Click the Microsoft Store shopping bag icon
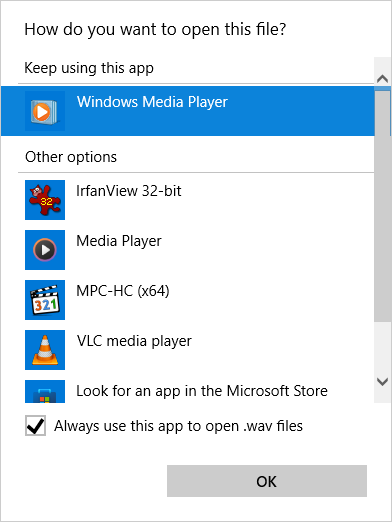The image size is (392, 522). [45, 391]
